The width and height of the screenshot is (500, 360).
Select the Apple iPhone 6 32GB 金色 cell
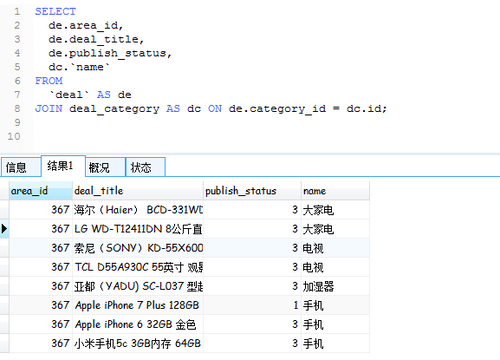[x=138, y=324]
